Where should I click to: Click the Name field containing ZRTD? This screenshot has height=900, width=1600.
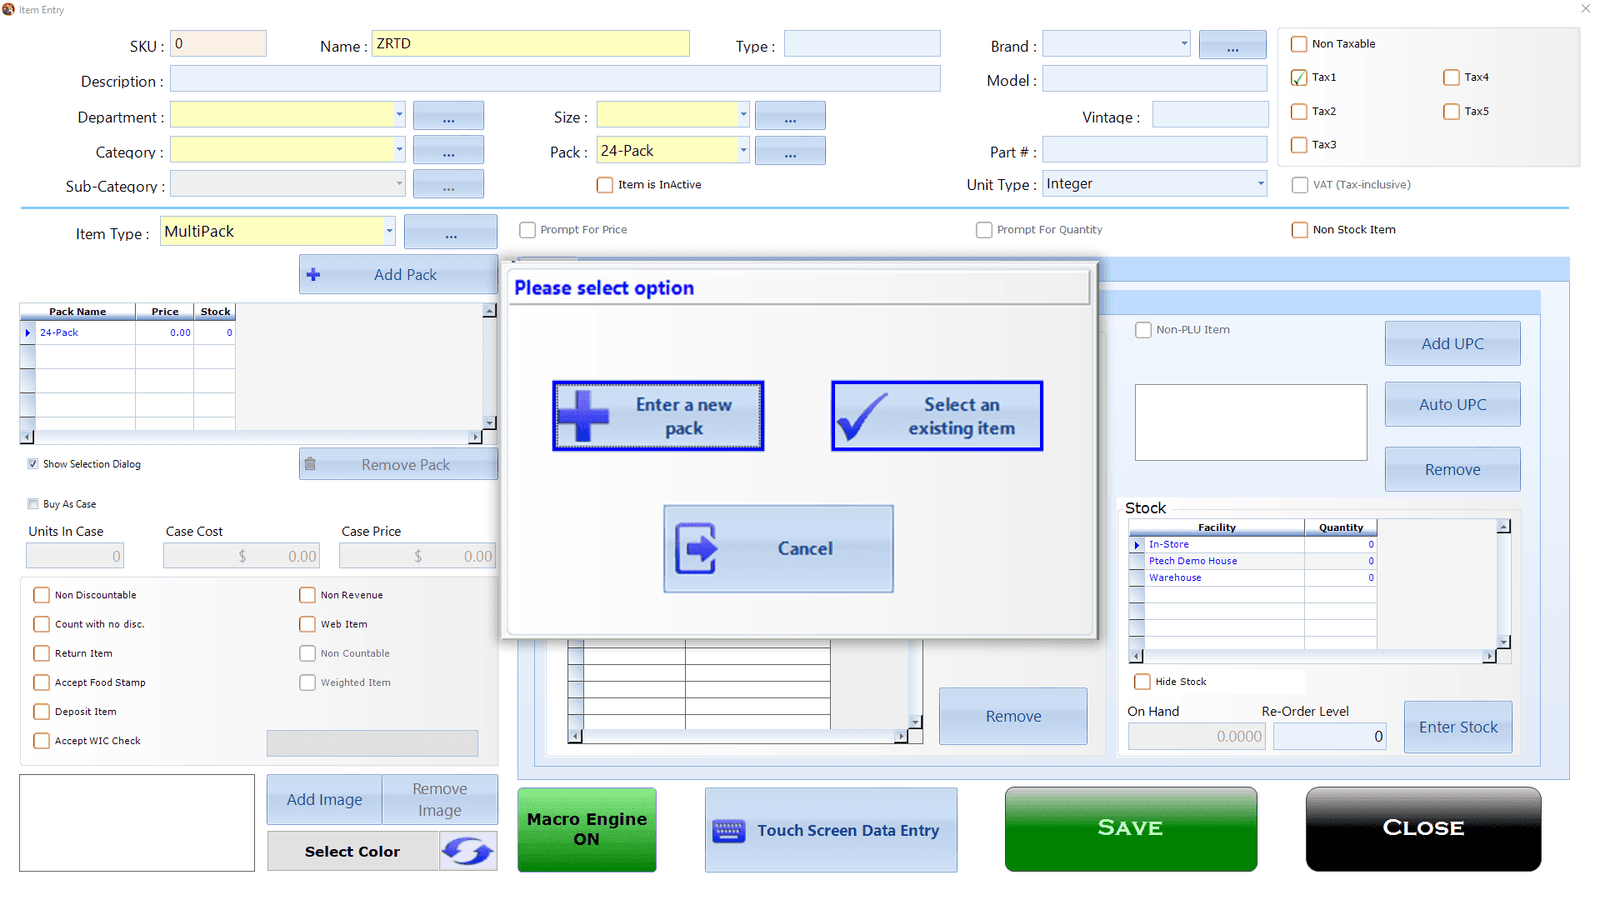tap(530, 44)
